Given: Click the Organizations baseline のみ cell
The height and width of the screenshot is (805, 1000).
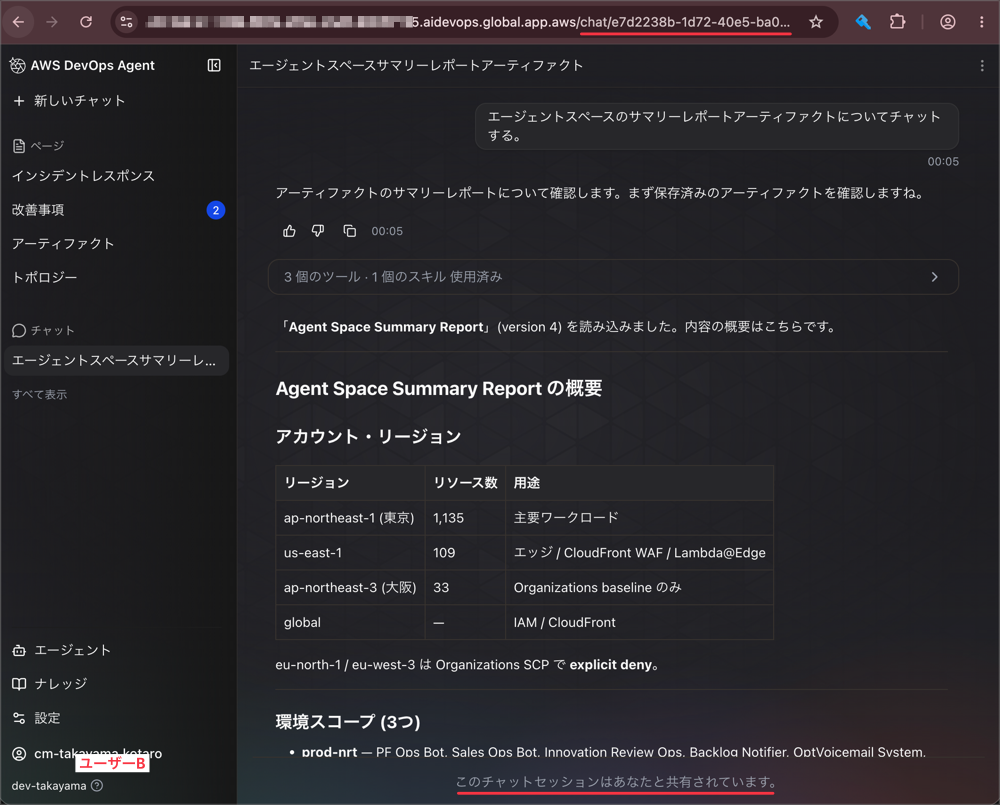Looking at the screenshot, I should click(x=639, y=587).
